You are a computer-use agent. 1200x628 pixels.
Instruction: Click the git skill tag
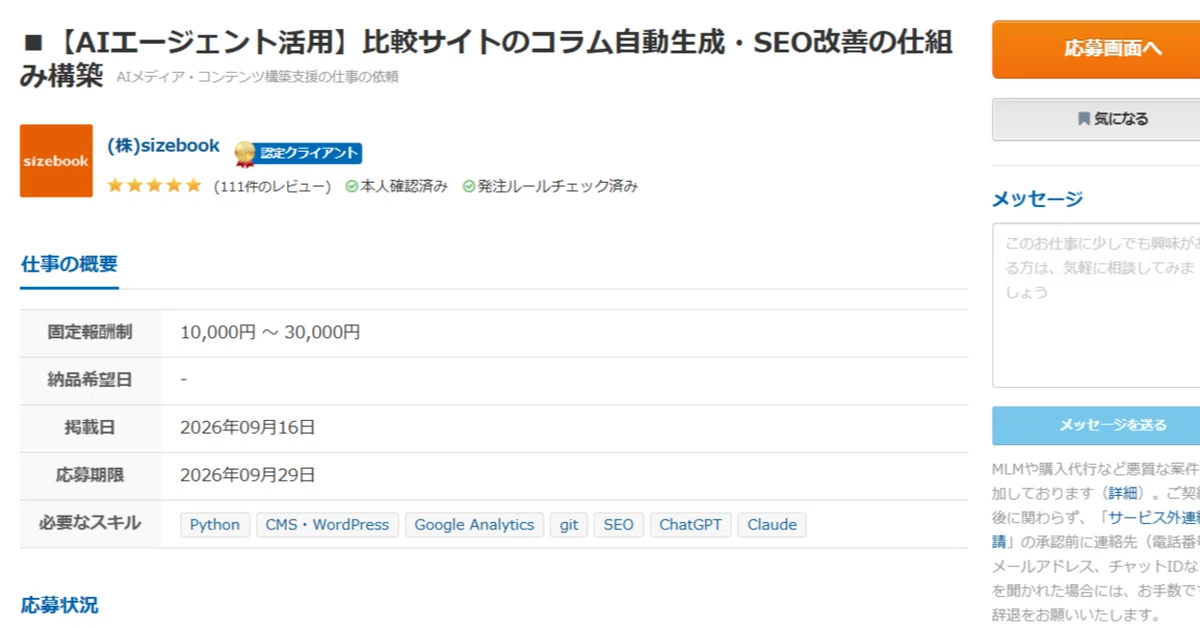[x=569, y=525]
